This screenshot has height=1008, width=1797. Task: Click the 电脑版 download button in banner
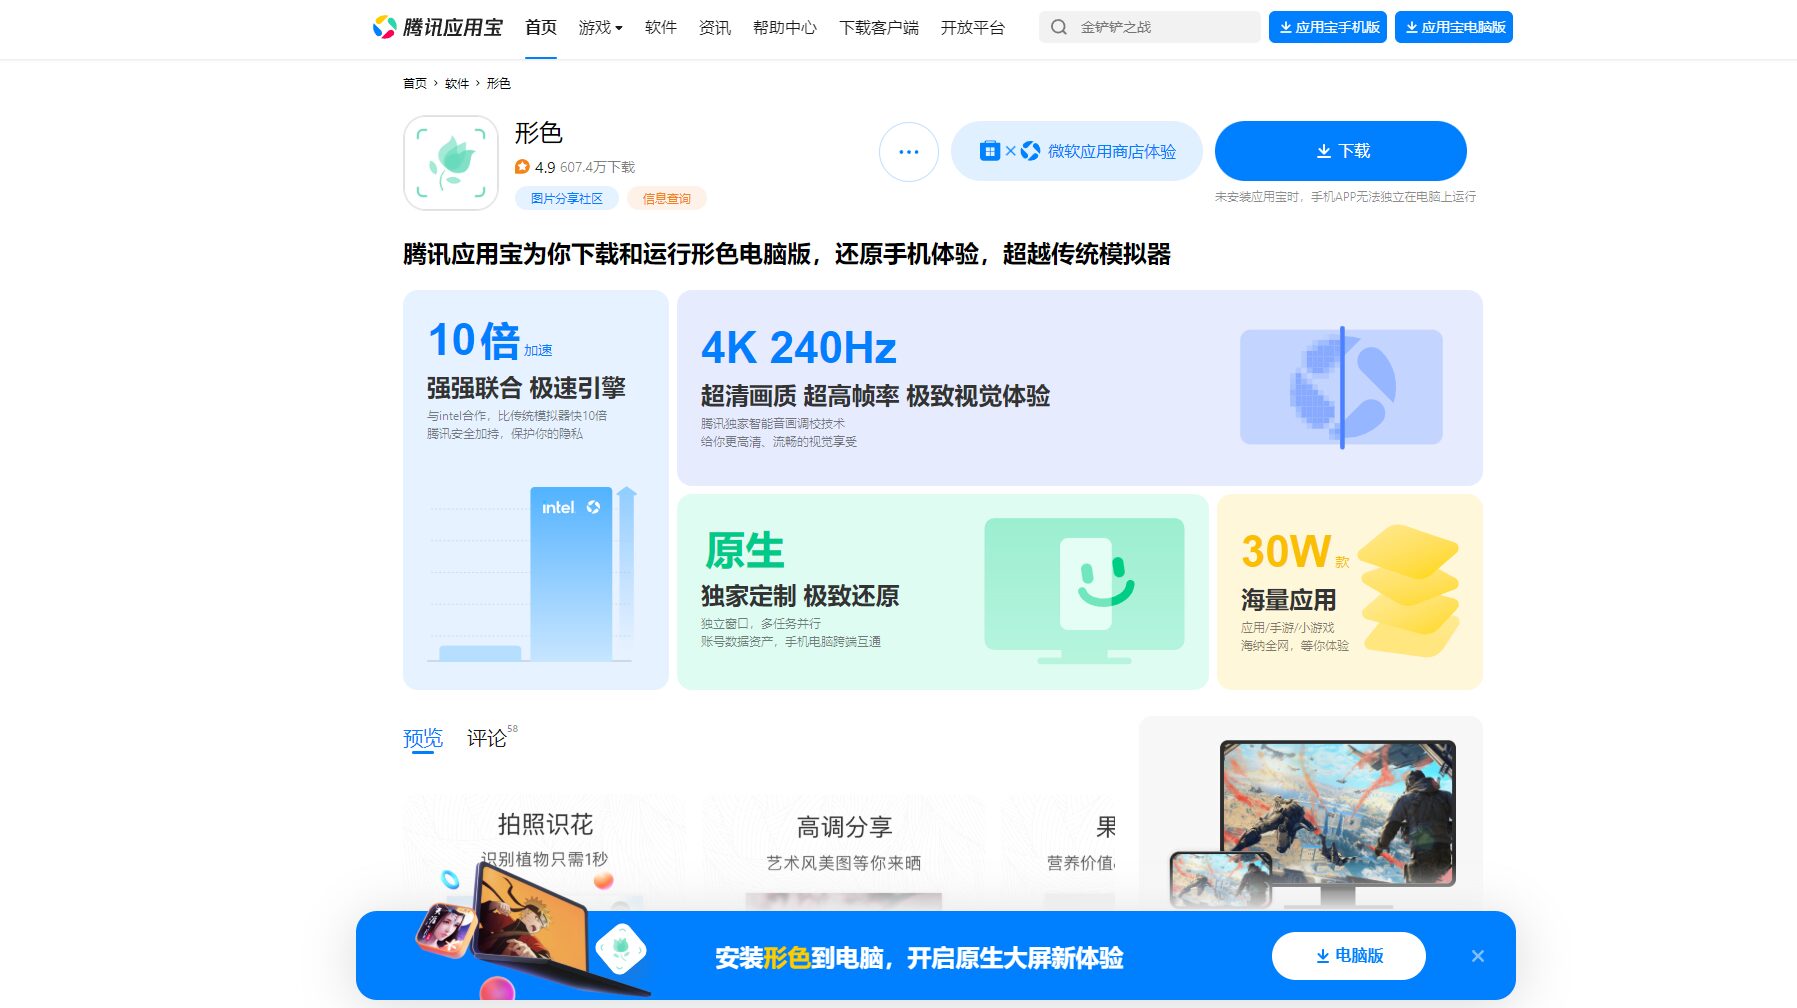pyautogui.click(x=1349, y=956)
